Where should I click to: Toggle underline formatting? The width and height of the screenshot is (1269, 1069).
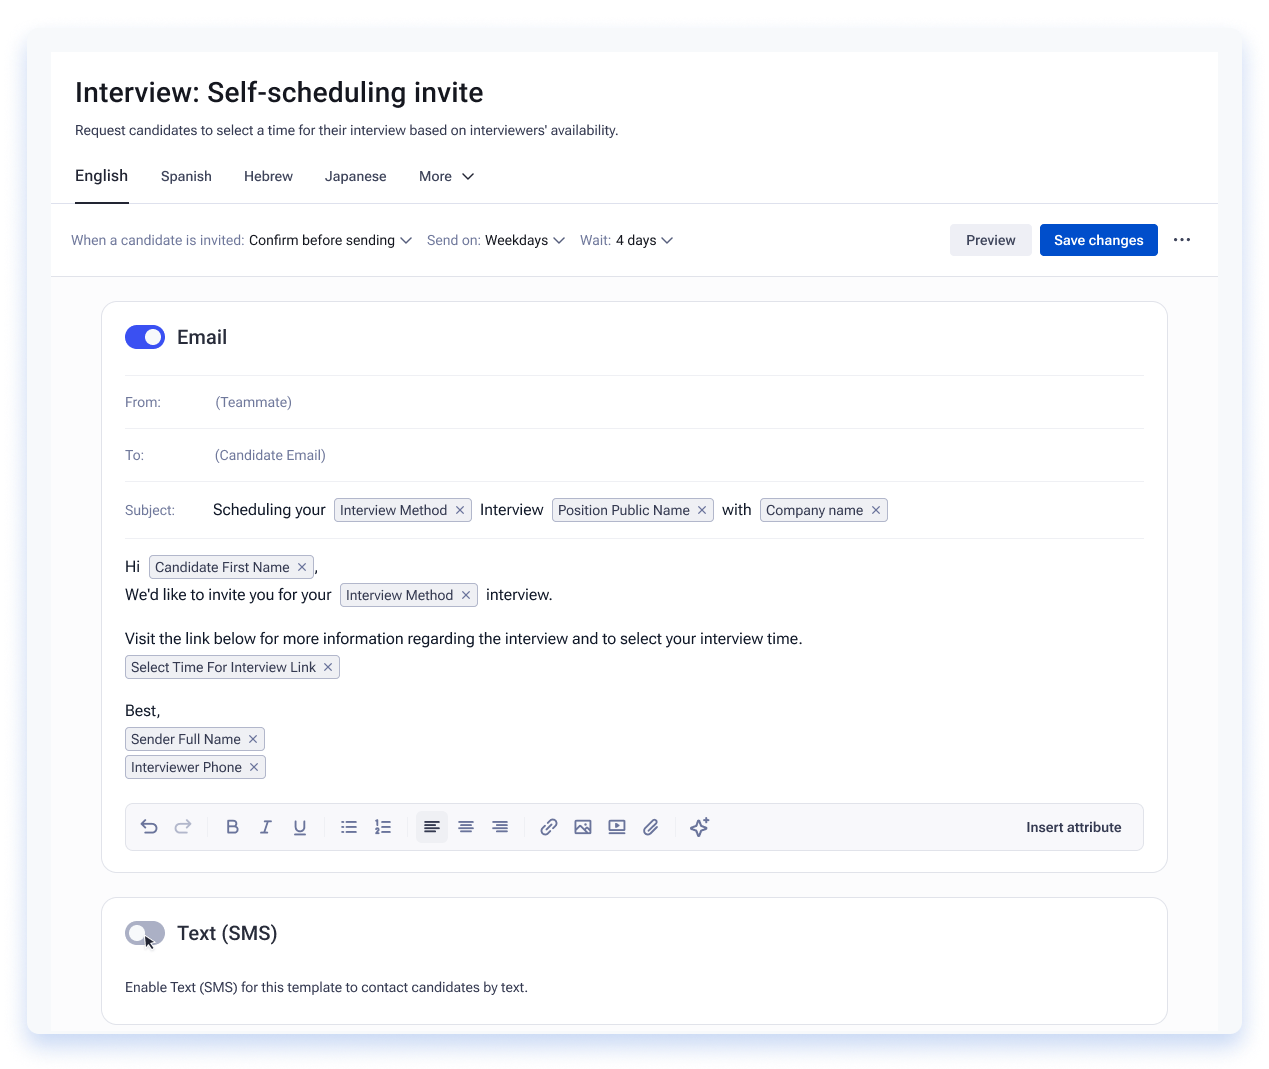[x=300, y=827]
